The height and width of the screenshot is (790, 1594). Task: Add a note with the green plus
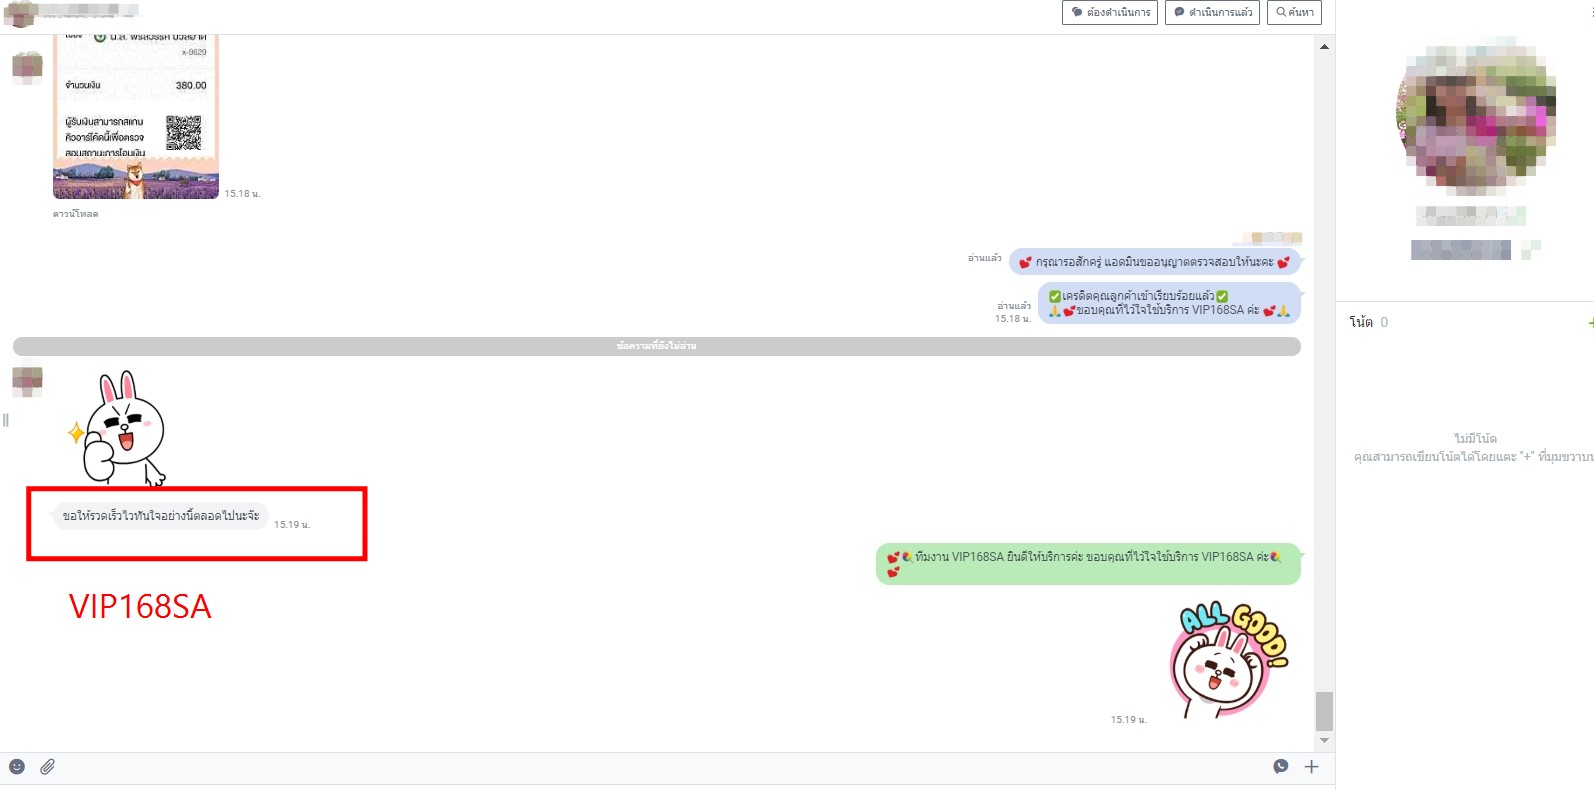1590,322
